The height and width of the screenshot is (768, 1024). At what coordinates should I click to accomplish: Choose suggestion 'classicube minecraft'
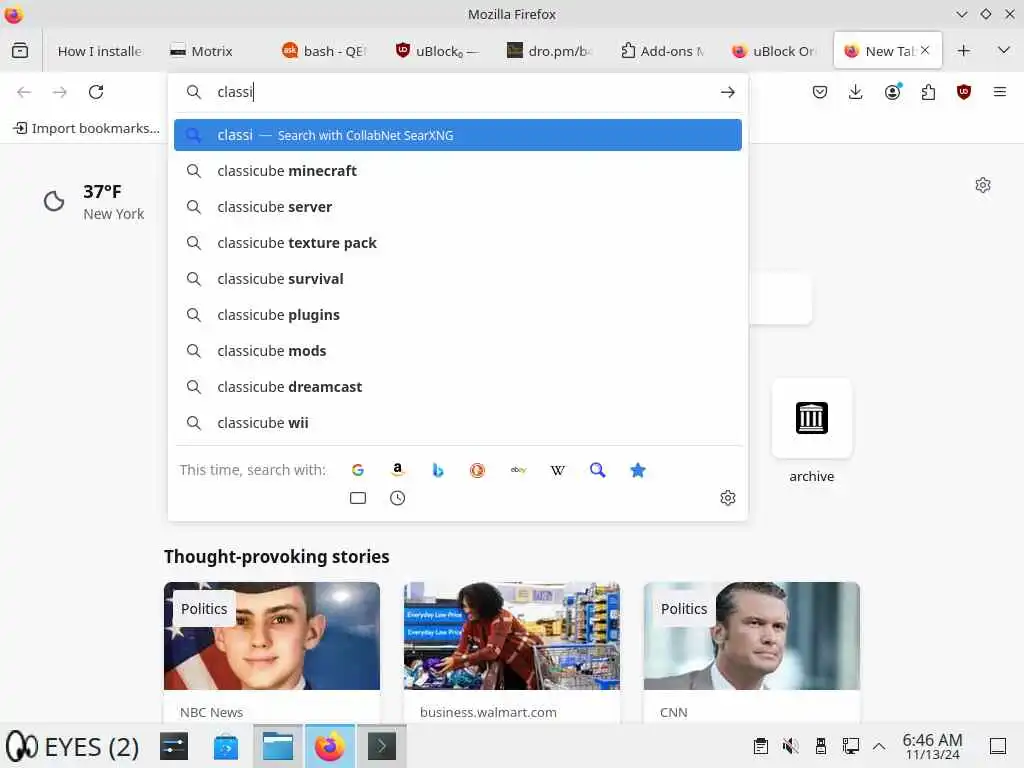tap(458, 171)
